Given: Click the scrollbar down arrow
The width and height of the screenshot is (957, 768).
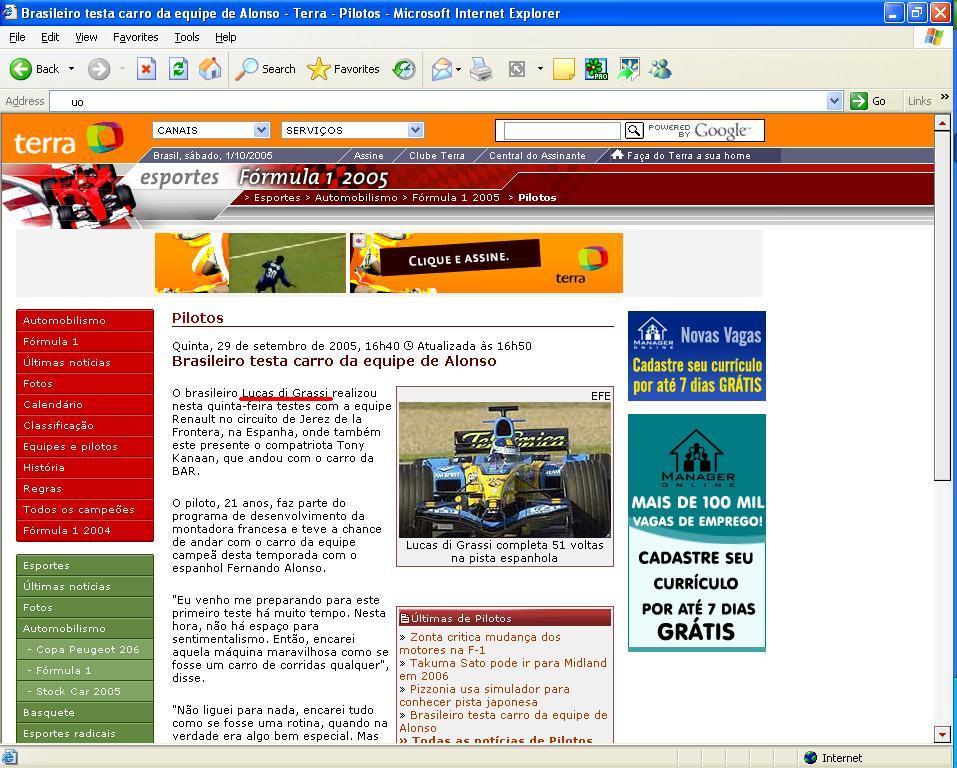Looking at the screenshot, I should click(x=942, y=734).
